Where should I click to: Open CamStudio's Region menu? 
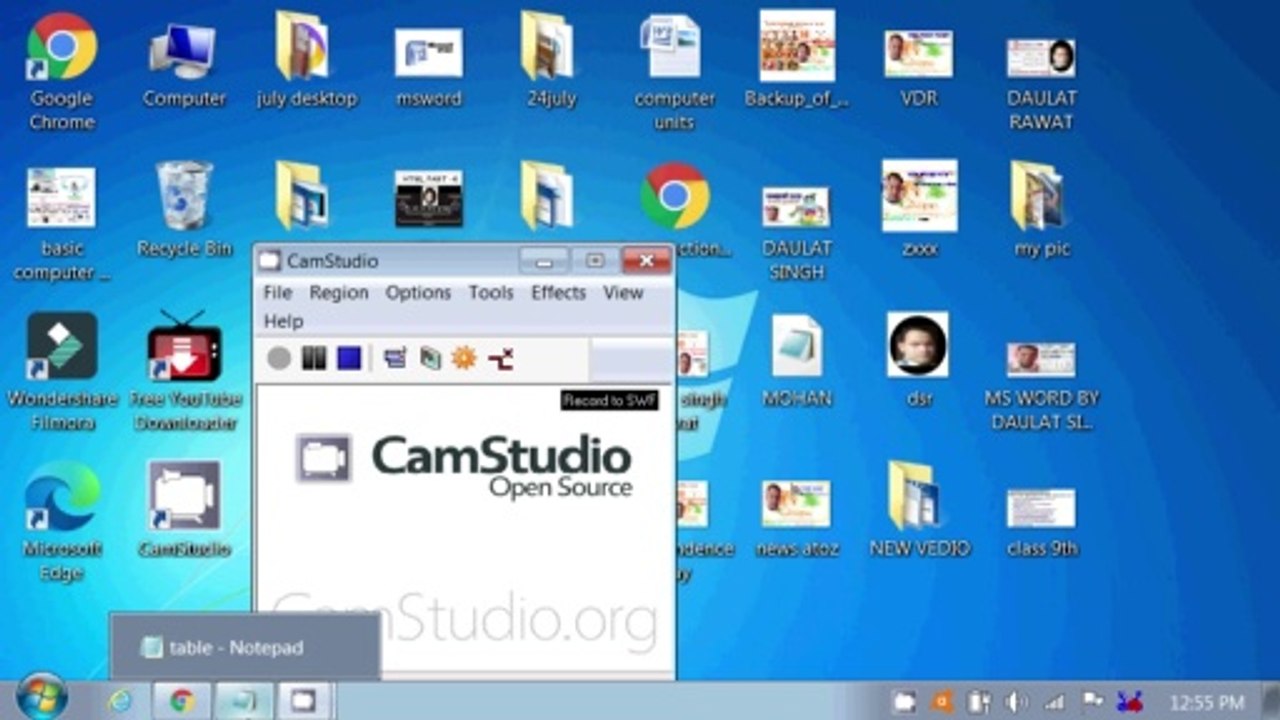[339, 292]
